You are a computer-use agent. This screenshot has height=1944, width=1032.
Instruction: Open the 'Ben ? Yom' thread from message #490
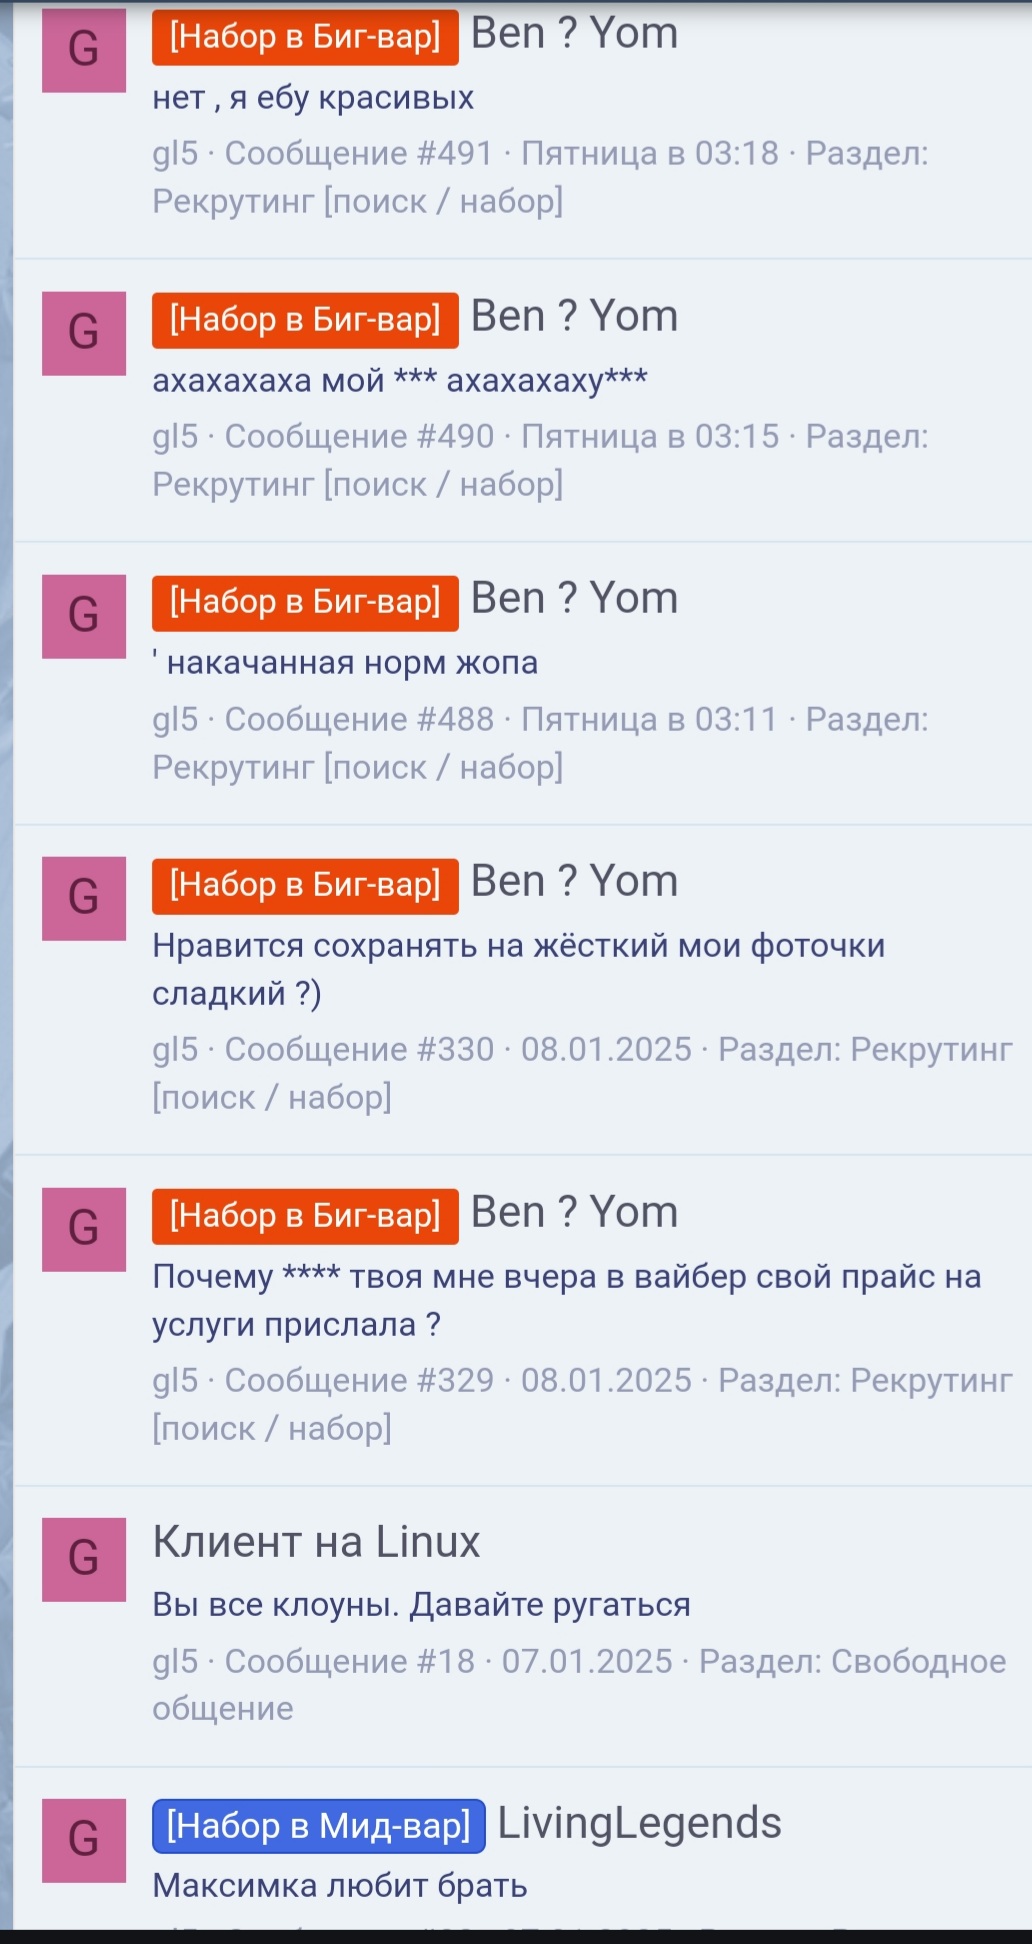(x=575, y=315)
